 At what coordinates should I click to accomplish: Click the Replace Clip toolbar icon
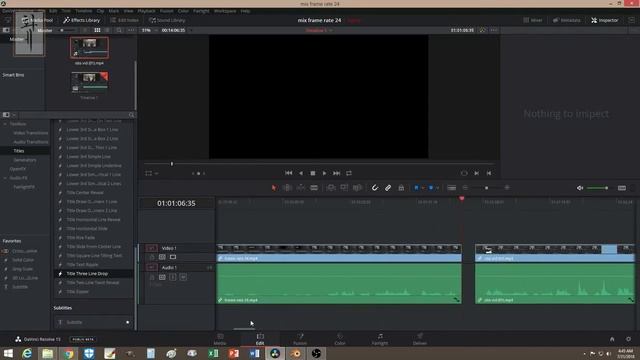[x=357, y=188]
